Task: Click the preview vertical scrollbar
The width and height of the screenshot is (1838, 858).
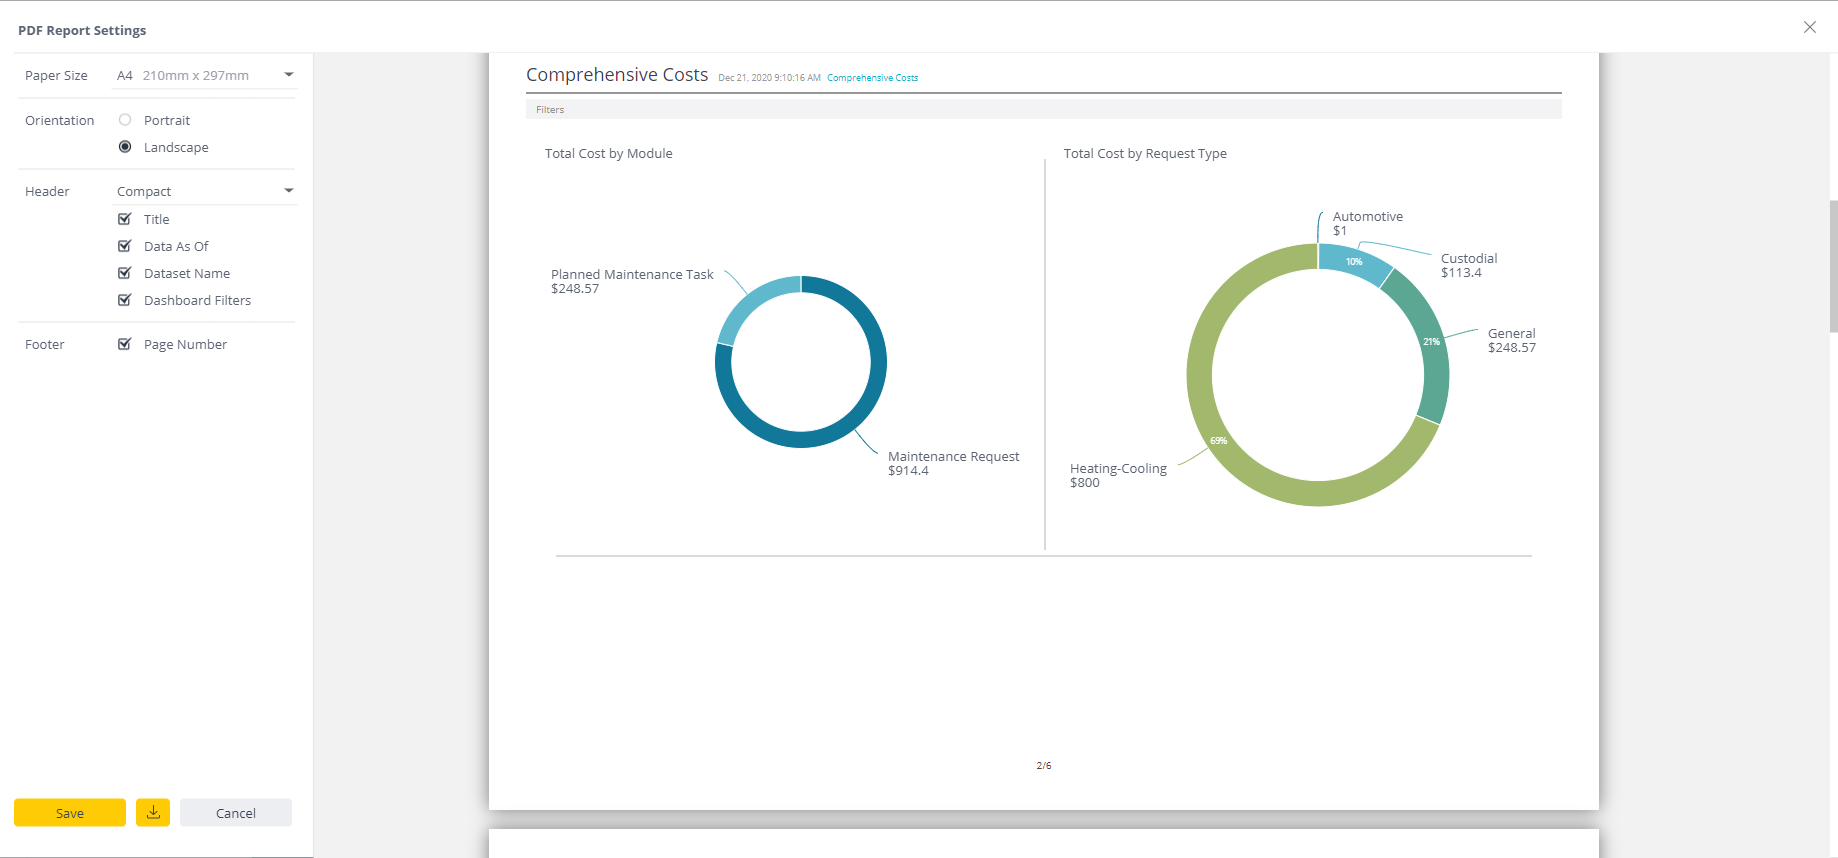Action: pos(1833,265)
